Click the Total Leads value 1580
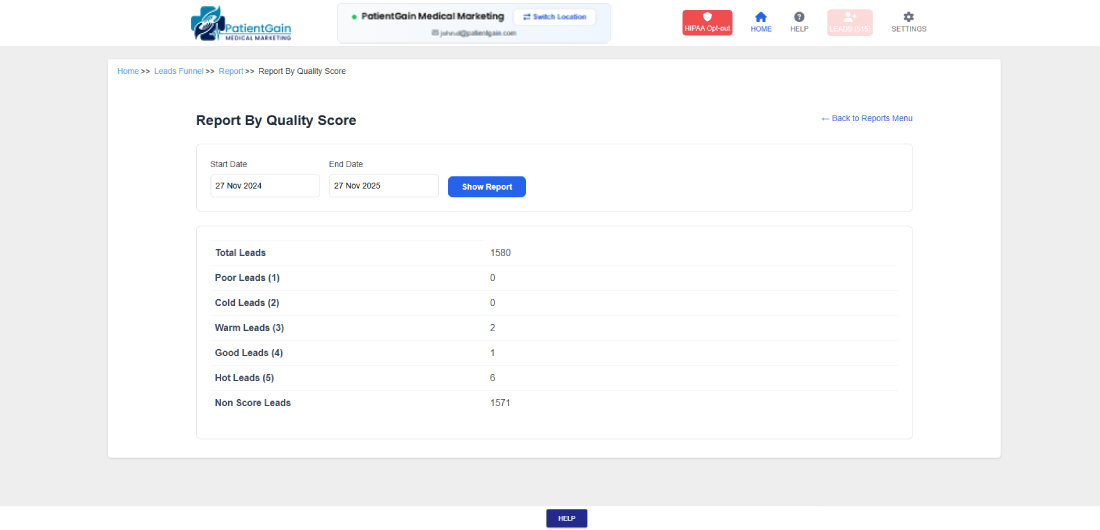The image size is (1100, 530). coord(500,253)
